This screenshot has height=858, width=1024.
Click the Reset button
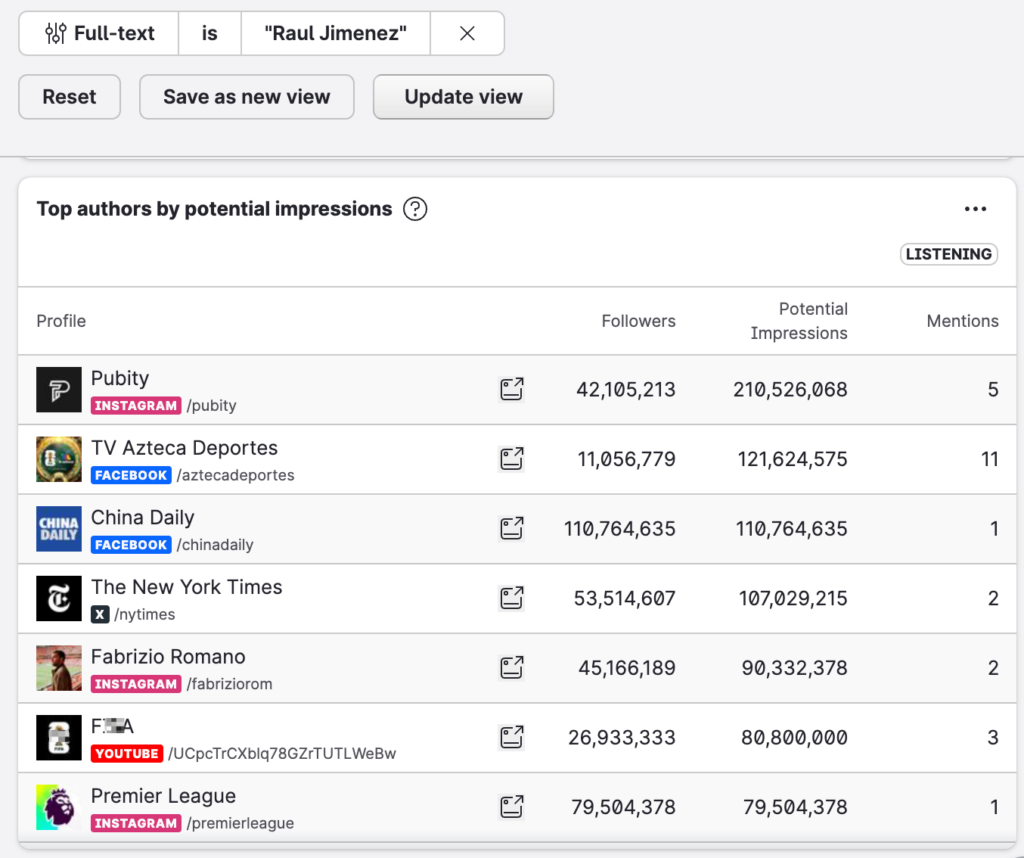[69, 97]
